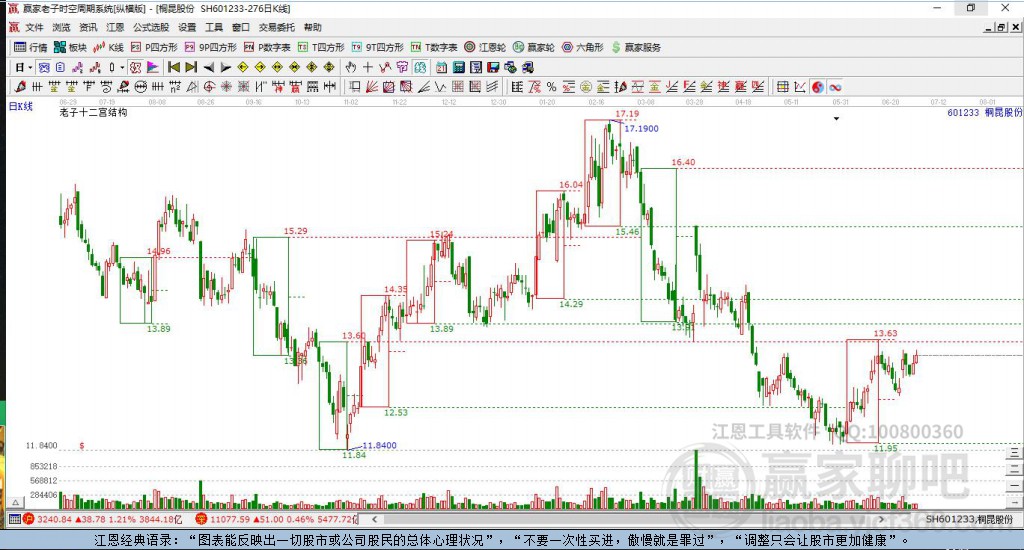Open the 公式选股 menu
This screenshot has height=550, width=1024.
pyautogui.click(x=151, y=27)
